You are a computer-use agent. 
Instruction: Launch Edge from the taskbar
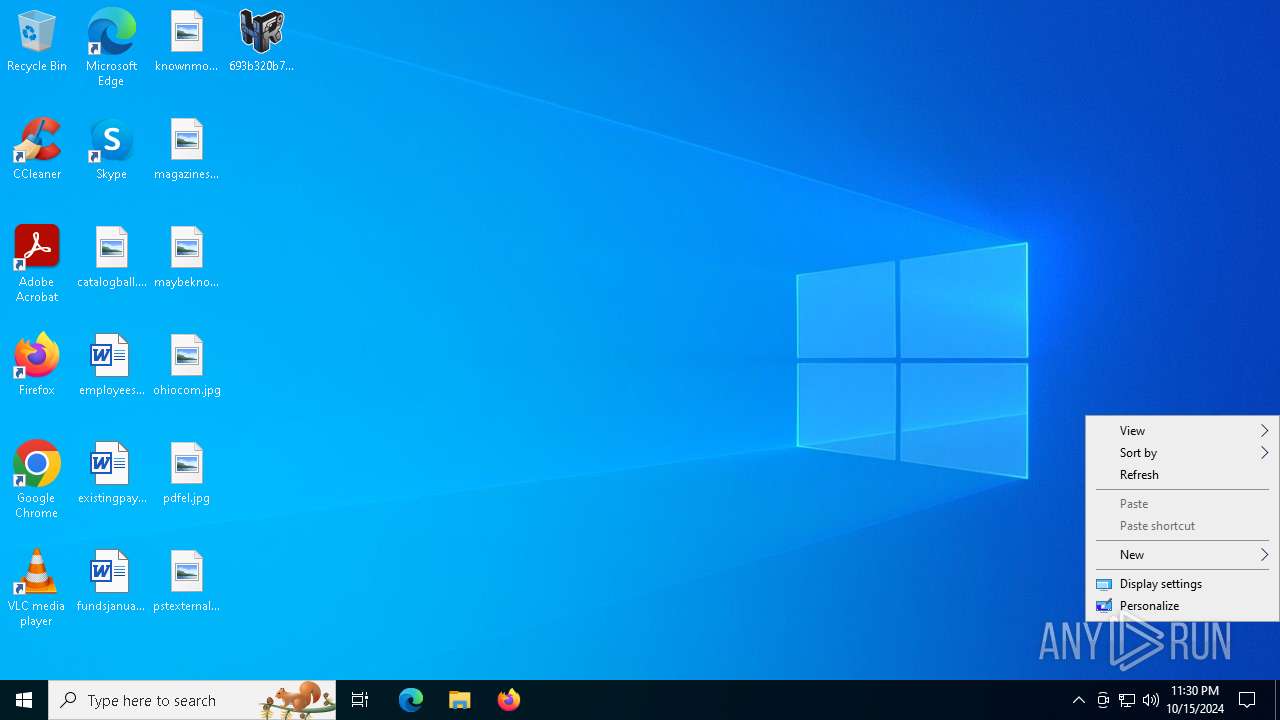coord(411,700)
